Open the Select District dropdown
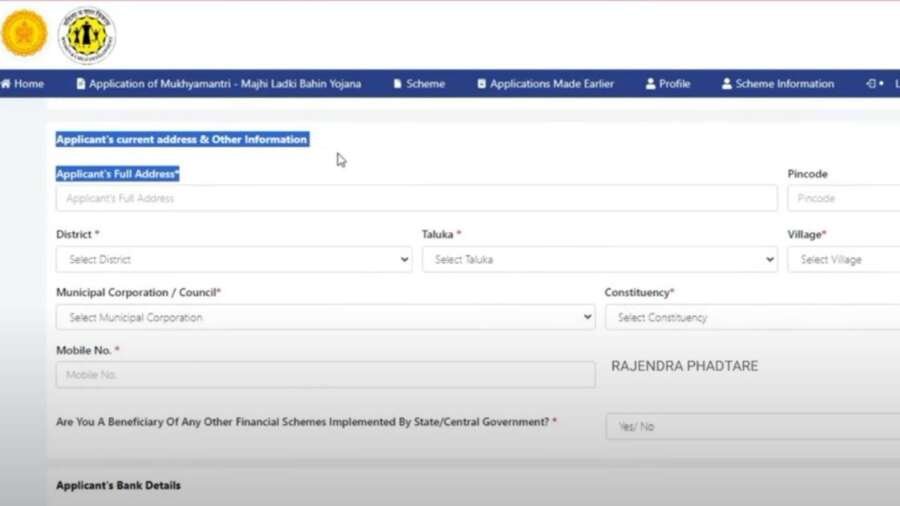The image size is (900, 506). coord(234,259)
